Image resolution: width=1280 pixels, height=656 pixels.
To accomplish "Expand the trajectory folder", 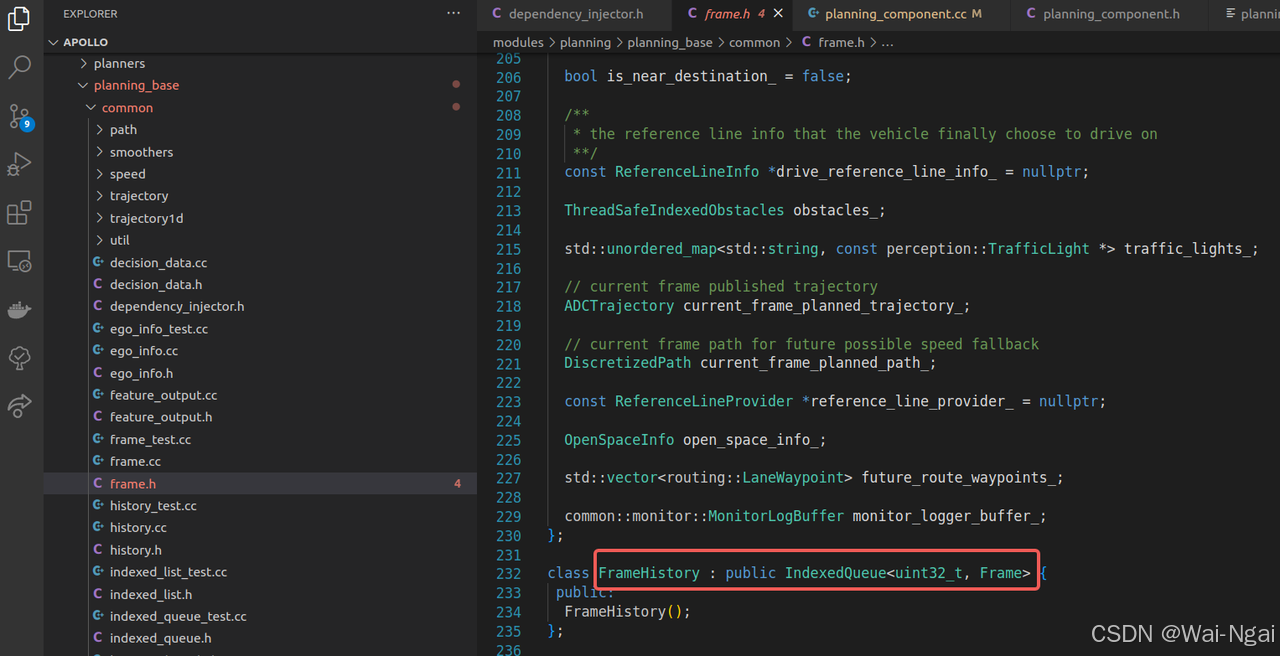I will click(138, 195).
